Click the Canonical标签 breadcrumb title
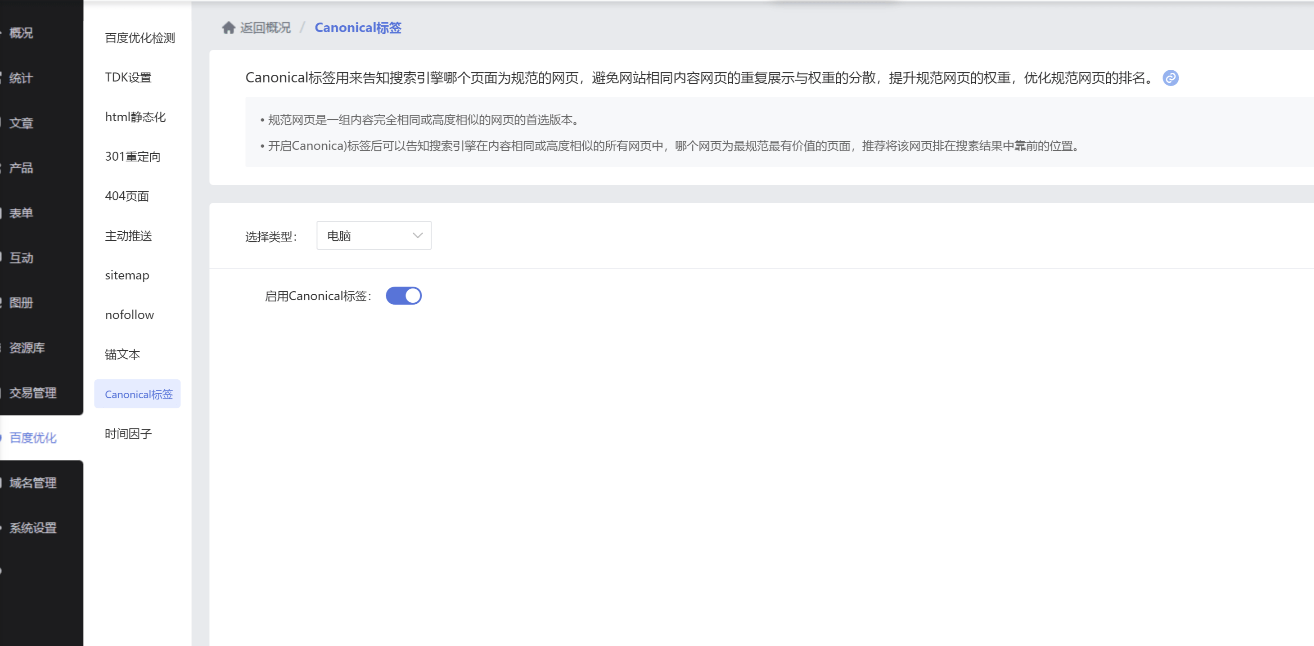The image size is (1314, 646). pos(358,28)
